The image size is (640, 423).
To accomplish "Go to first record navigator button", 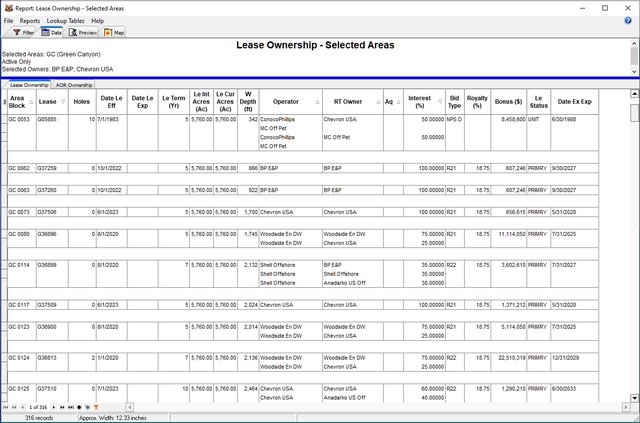I will tap(6, 407).
